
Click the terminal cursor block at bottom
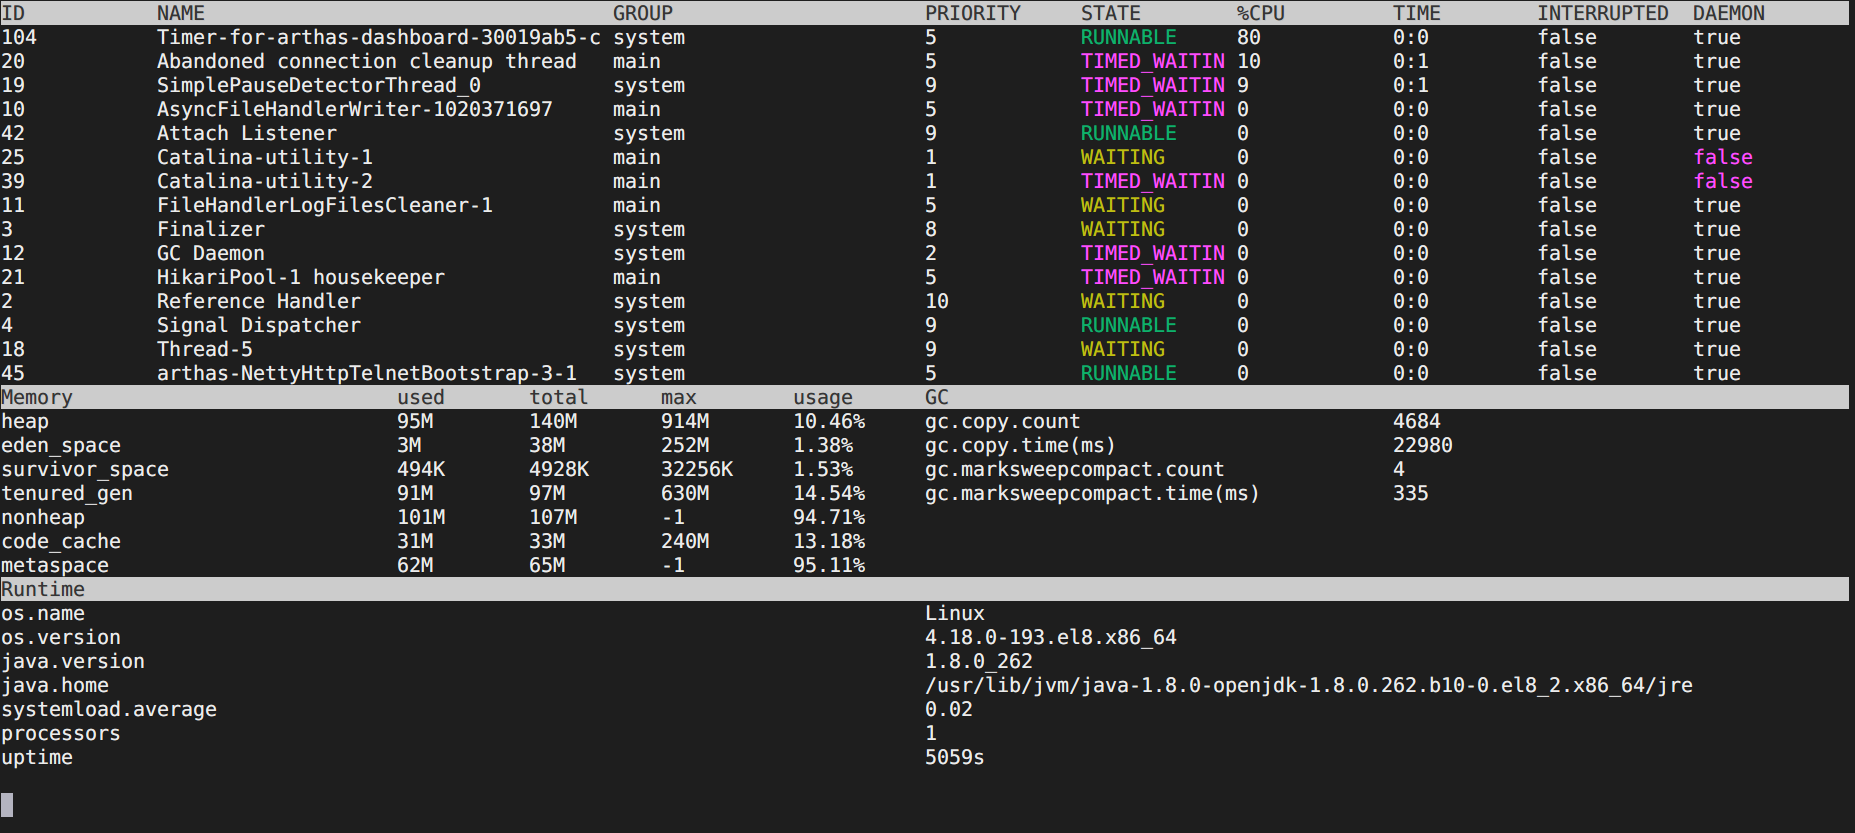pyautogui.click(x=7, y=804)
